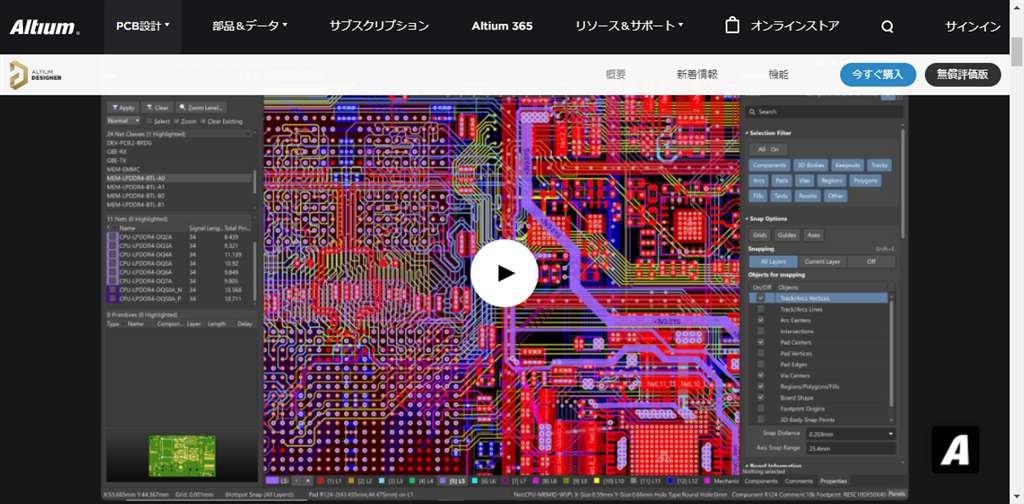The height and width of the screenshot is (504, 1024).
Task: Toggle Intersections checkbox
Action: pos(761,331)
